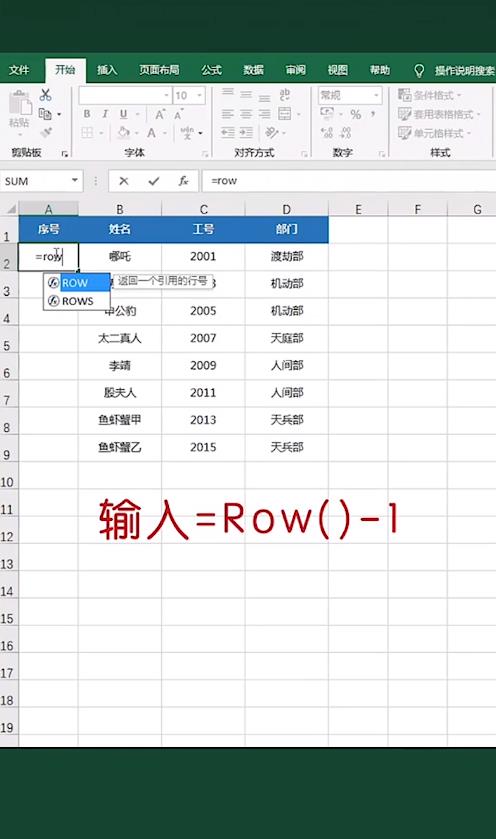Click the 操作说明搜索 search box
Image resolution: width=496 pixels, height=839 pixels.
pos(464,71)
